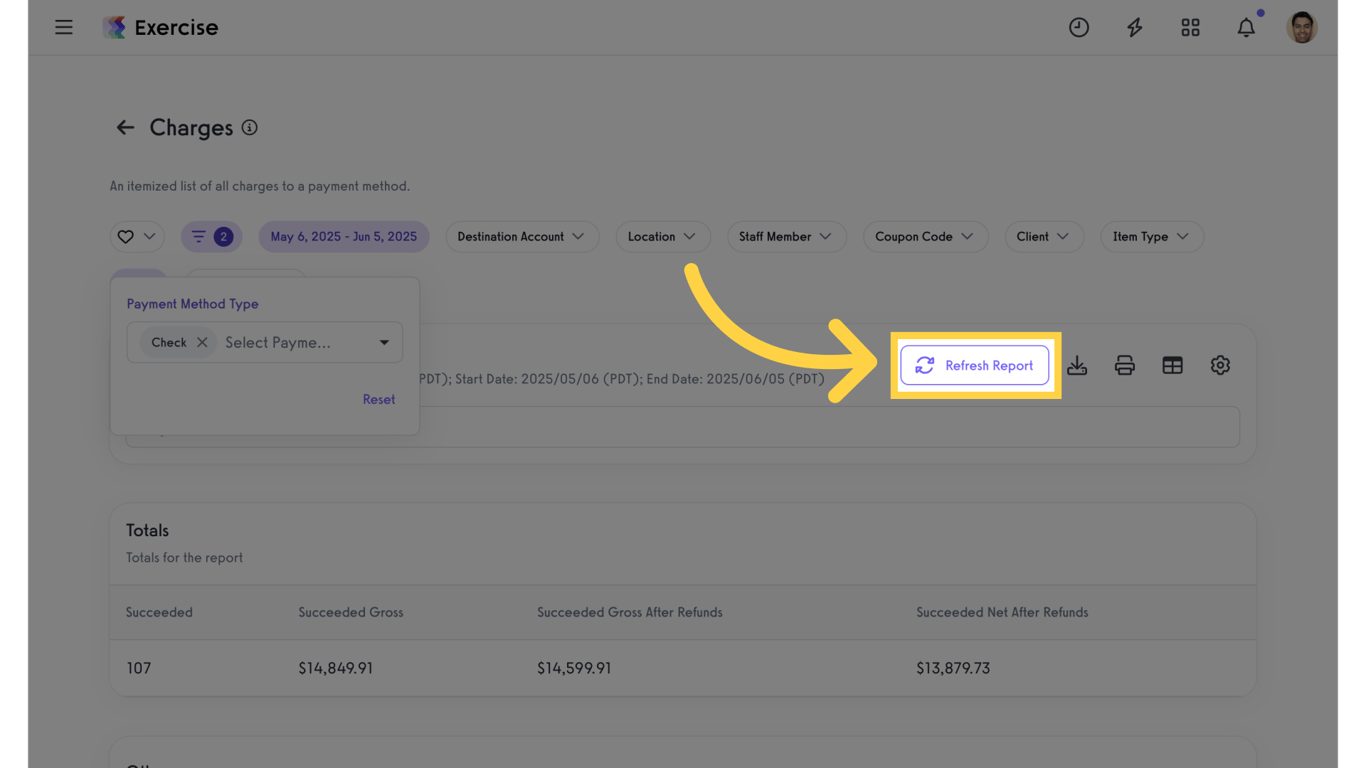Open the table columns layout icon

[x=1172, y=366]
